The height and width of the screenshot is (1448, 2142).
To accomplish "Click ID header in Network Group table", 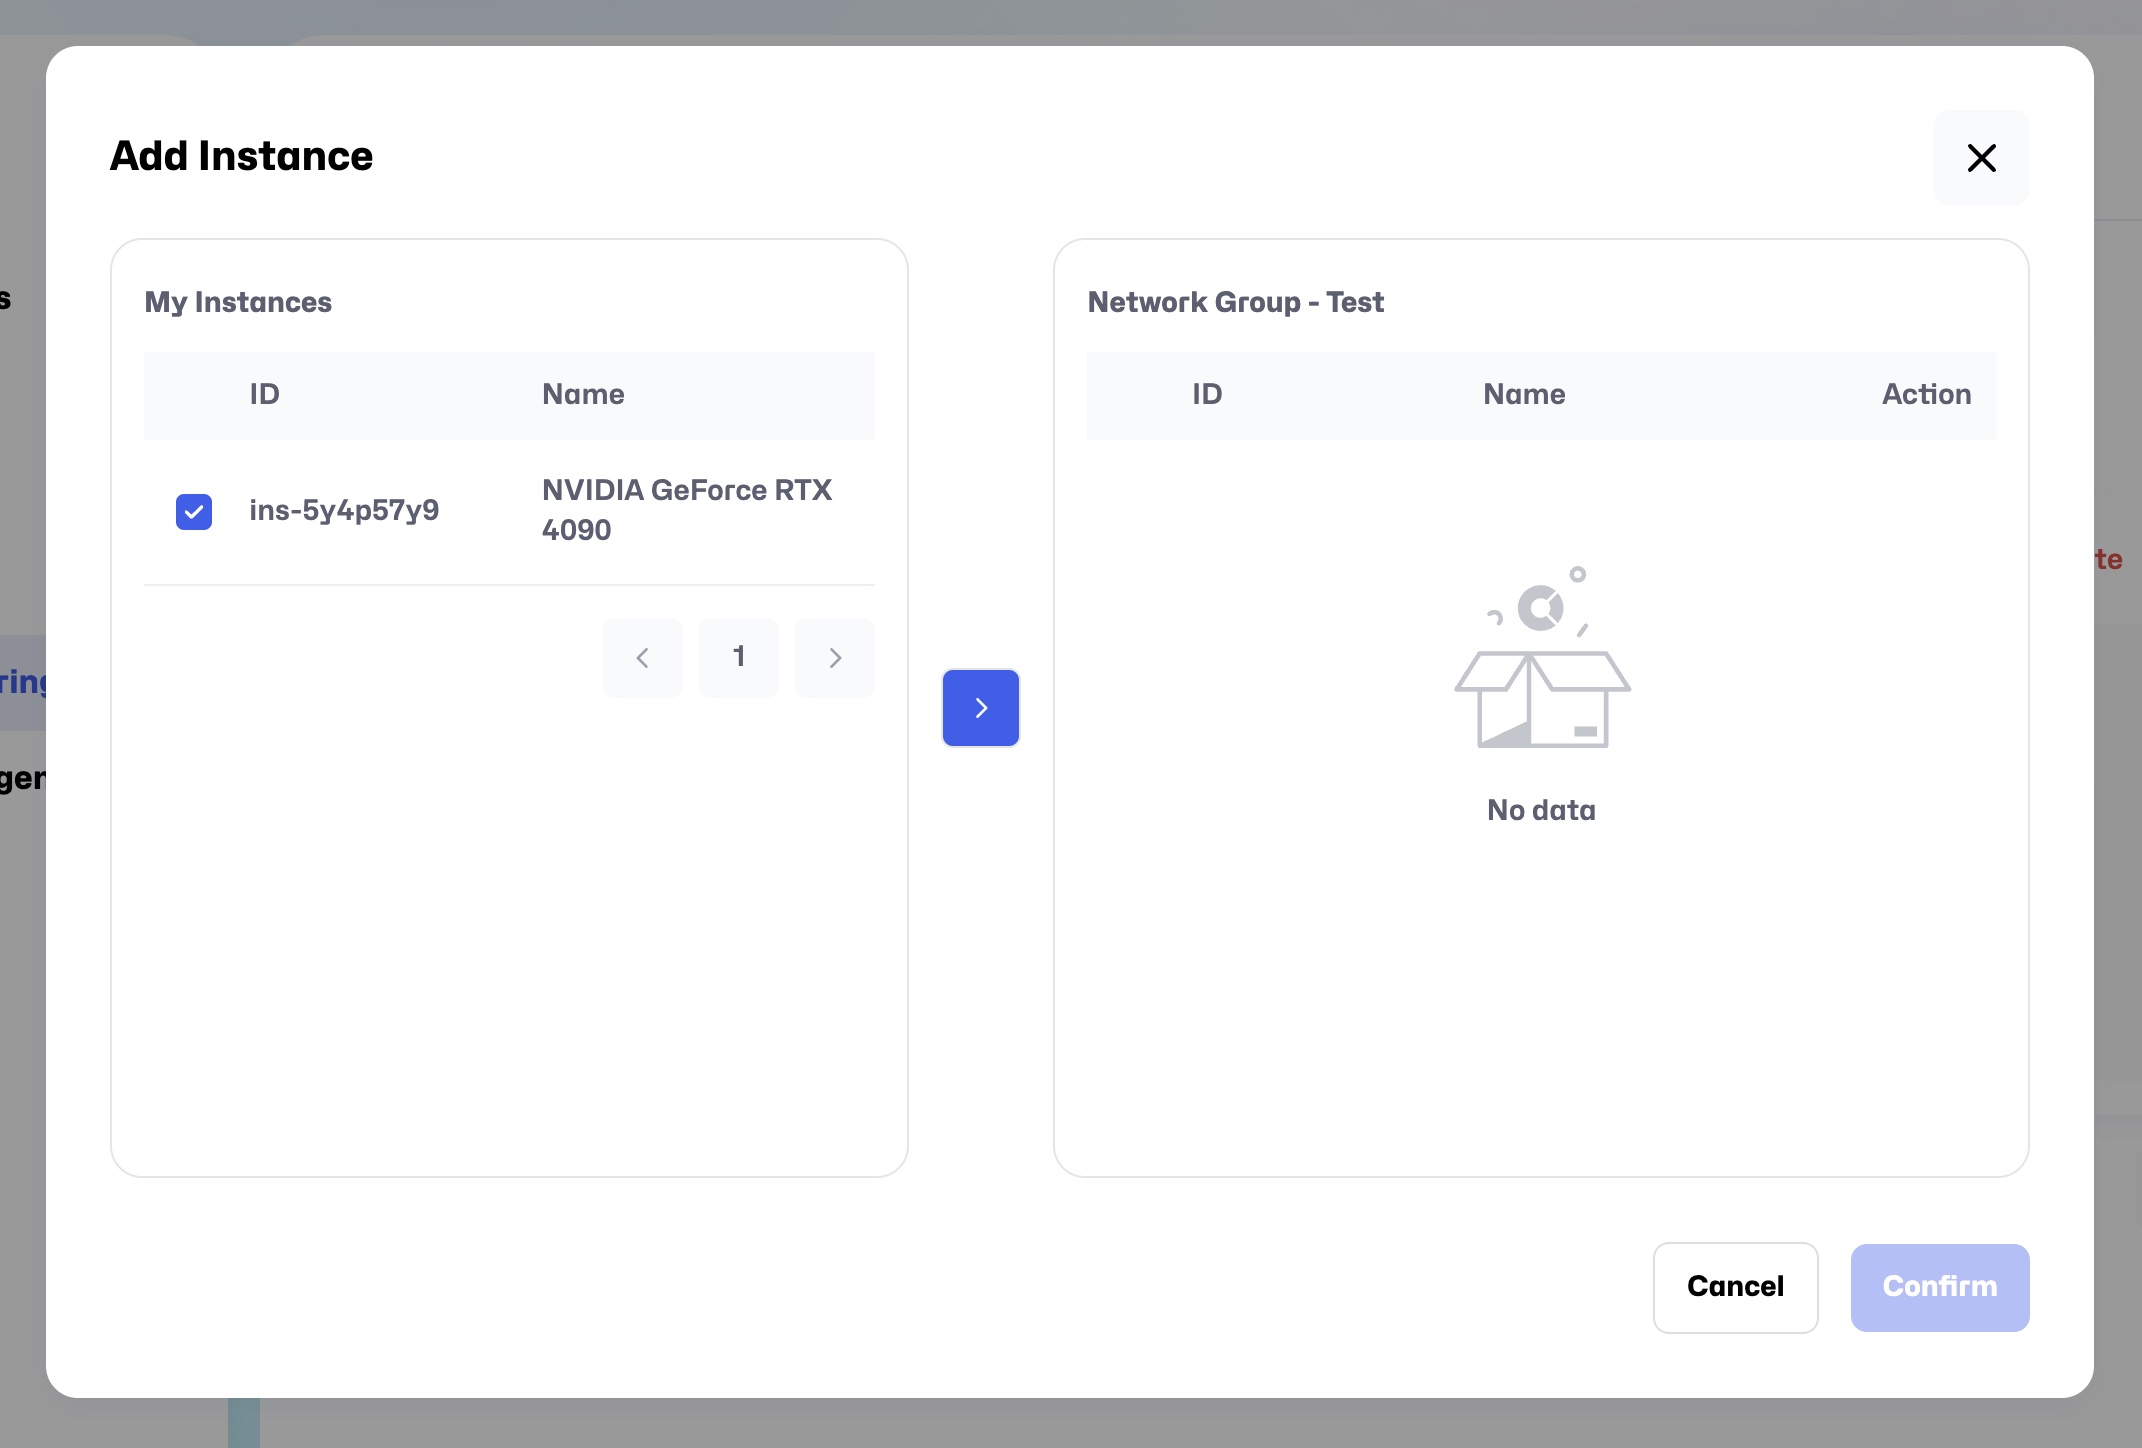I will (x=1206, y=395).
